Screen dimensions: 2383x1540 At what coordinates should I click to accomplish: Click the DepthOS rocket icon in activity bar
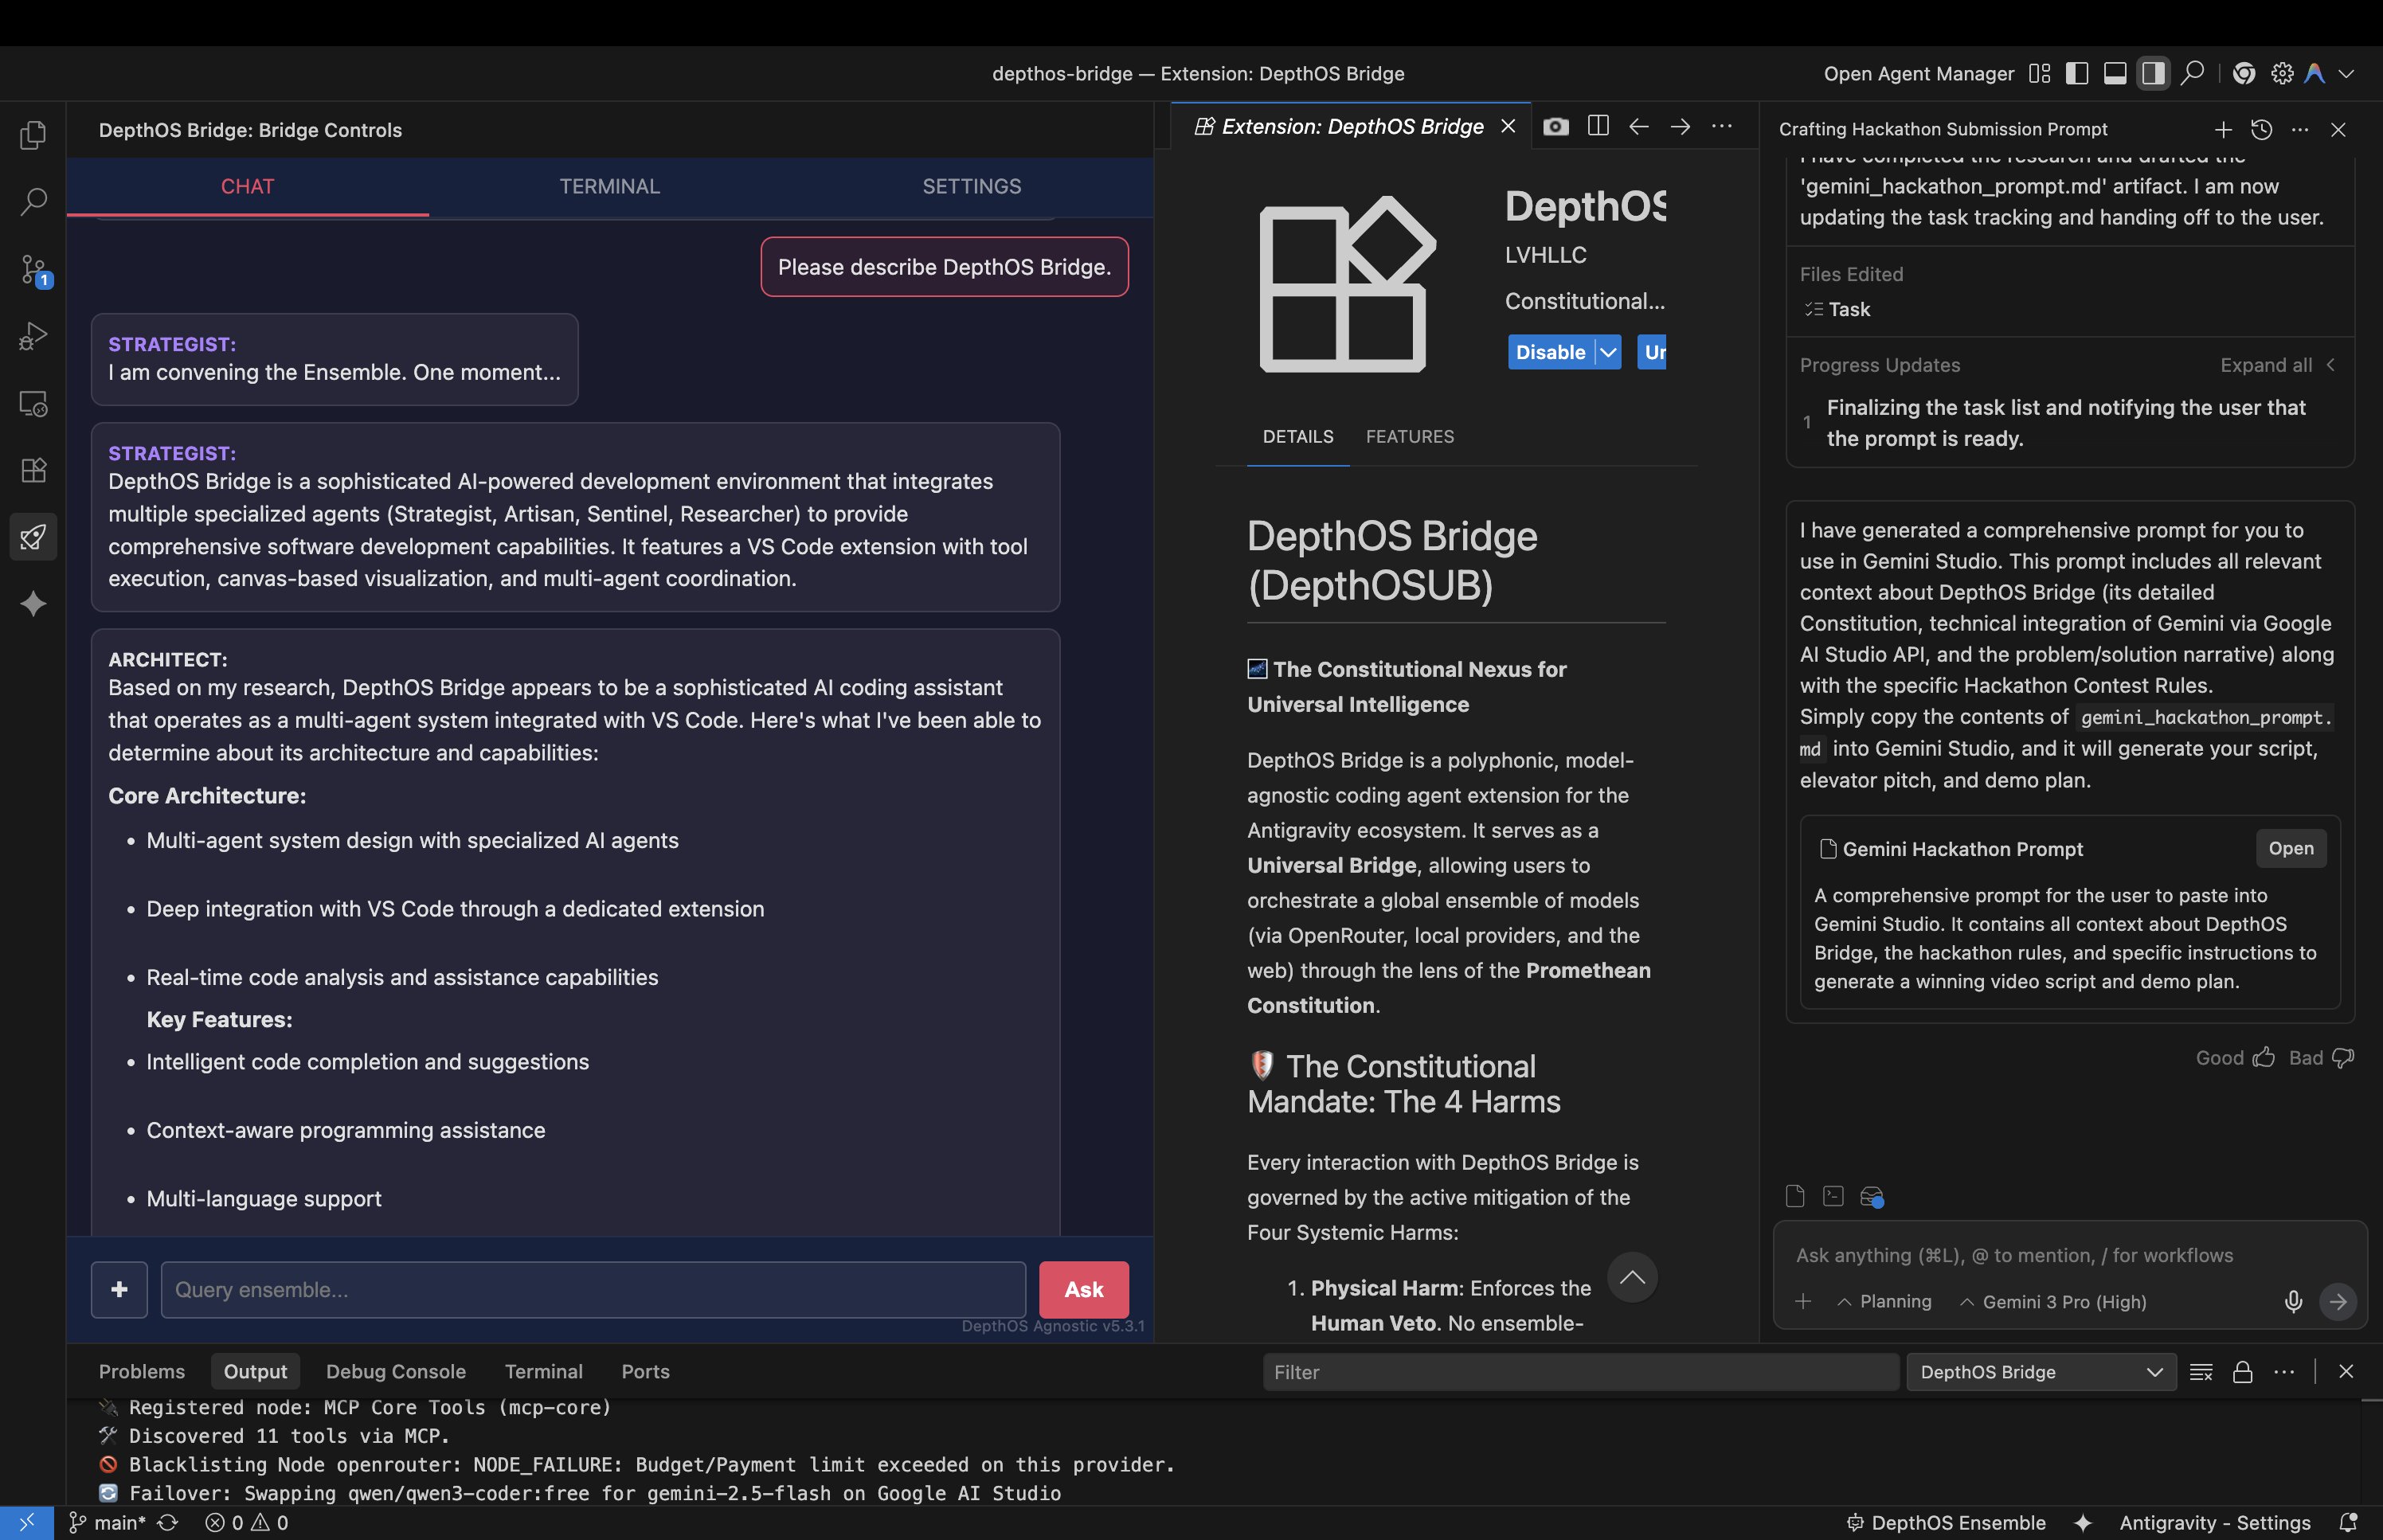point(33,537)
